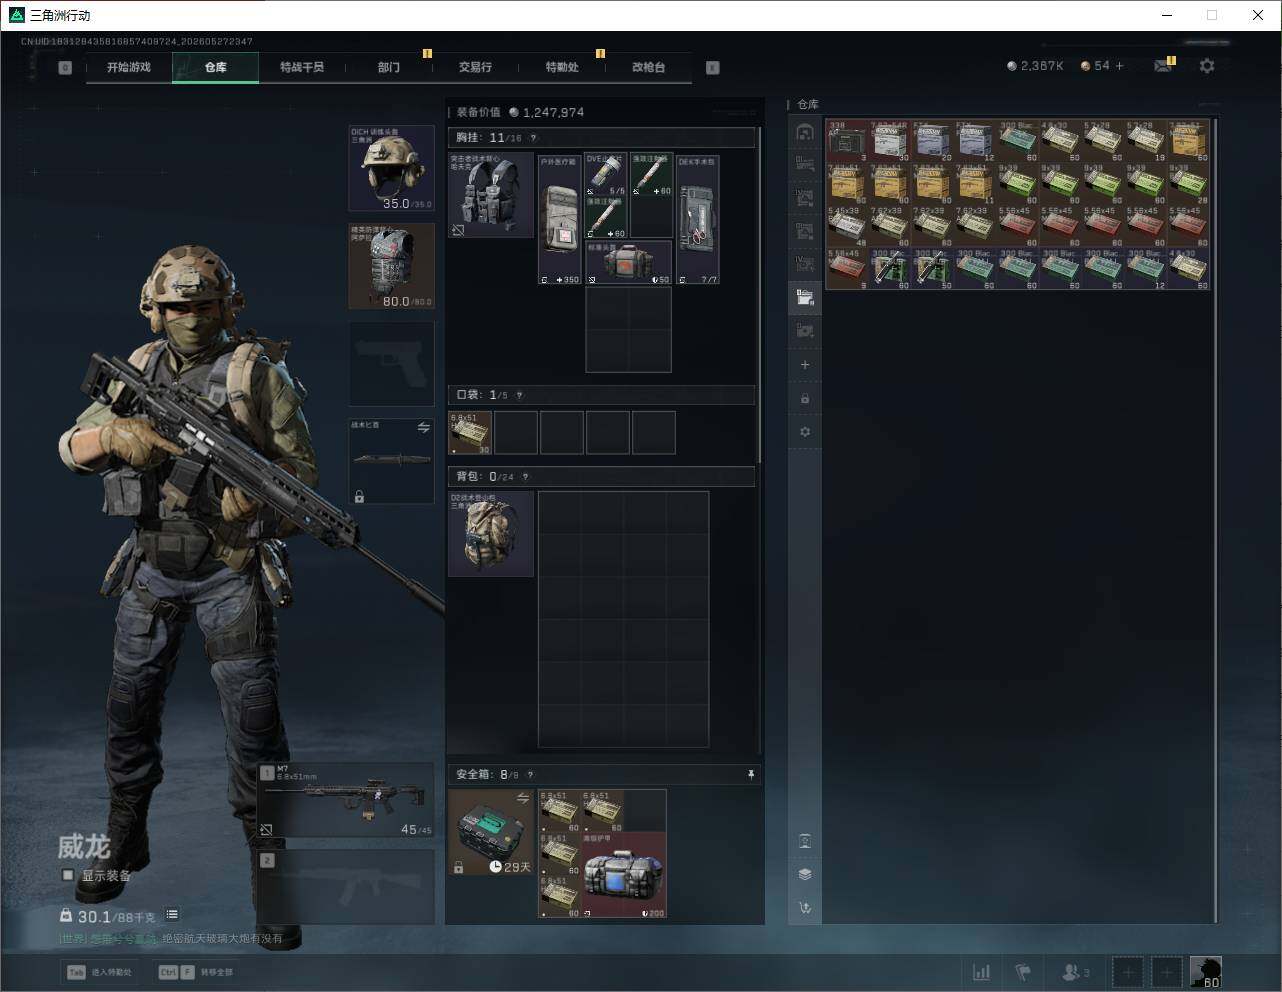Select 9x39 ammo box showing 28
This screenshot has width=1282, height=992.
[x=1189, y=184]
